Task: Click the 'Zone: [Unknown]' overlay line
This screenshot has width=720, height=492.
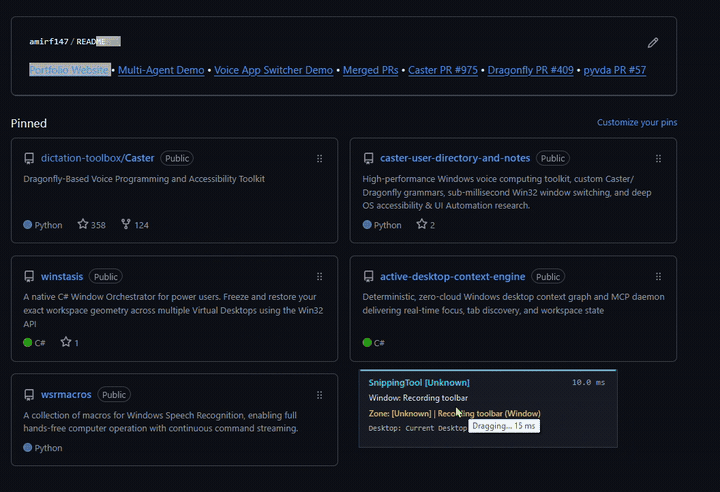Action: (x=454, y=413)
